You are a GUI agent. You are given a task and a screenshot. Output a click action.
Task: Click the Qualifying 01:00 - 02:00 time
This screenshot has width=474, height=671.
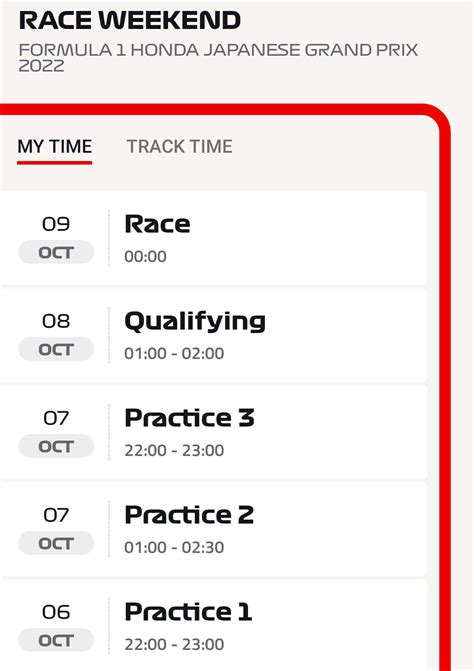click(x=174, y=354)
